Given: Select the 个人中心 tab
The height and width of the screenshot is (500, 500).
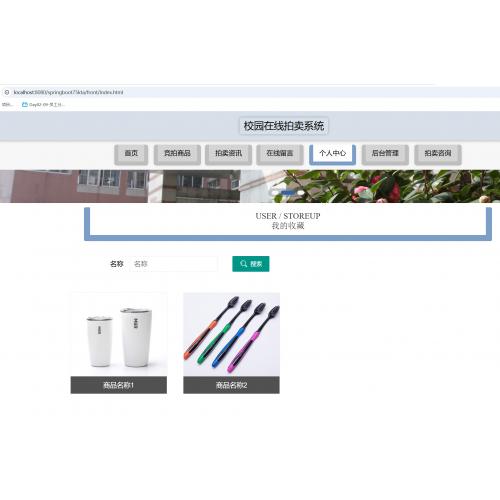Looking at the screenshot, I should [332, 154].
